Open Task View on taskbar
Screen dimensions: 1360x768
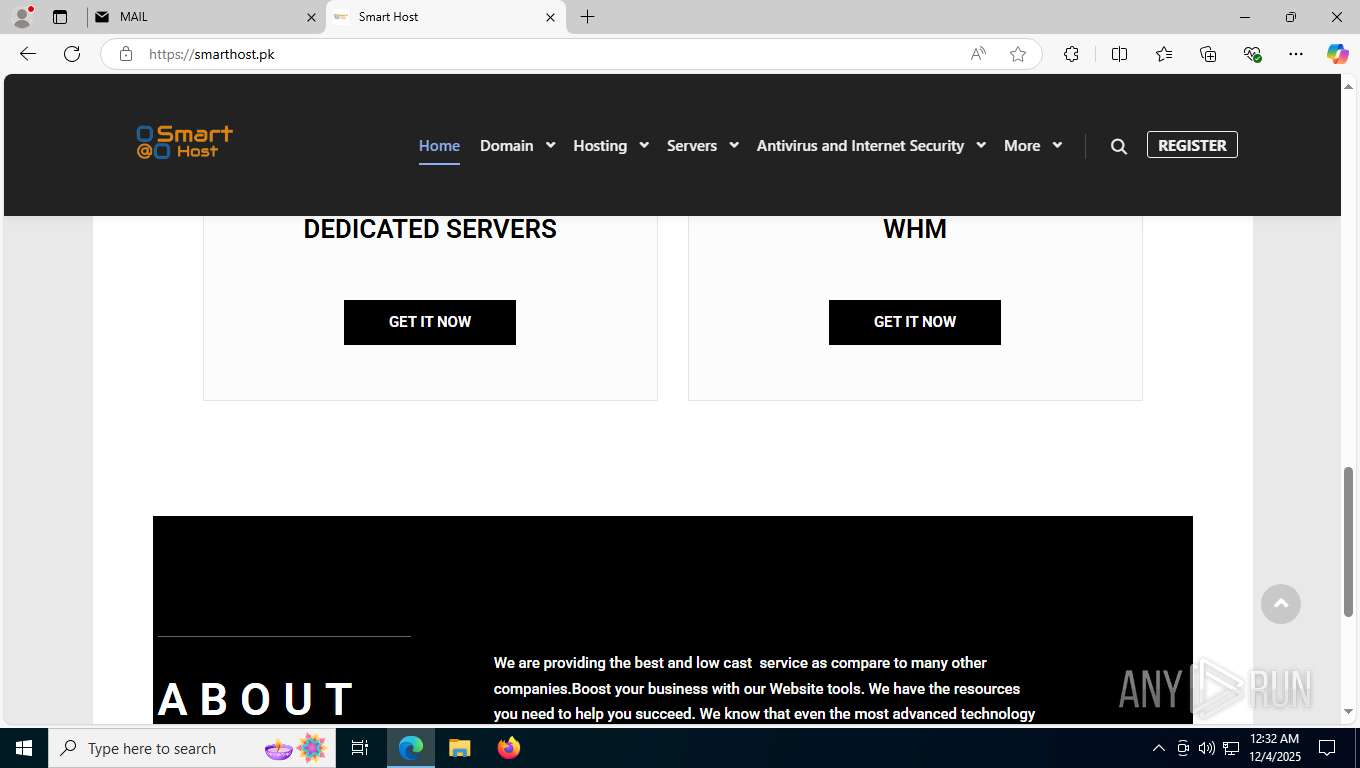[x=360, y=748]
